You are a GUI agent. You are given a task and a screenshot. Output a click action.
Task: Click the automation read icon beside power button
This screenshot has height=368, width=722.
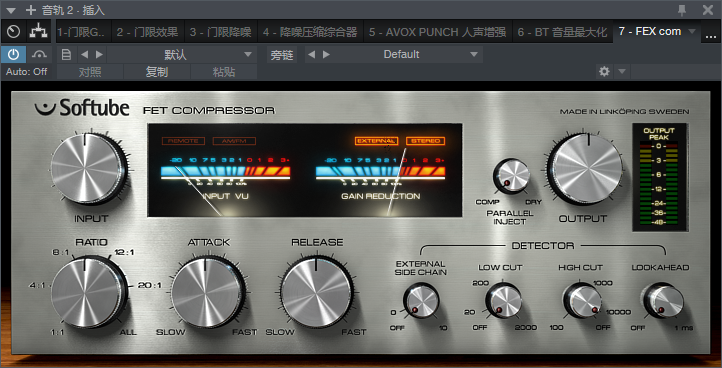tap(40, 55)
